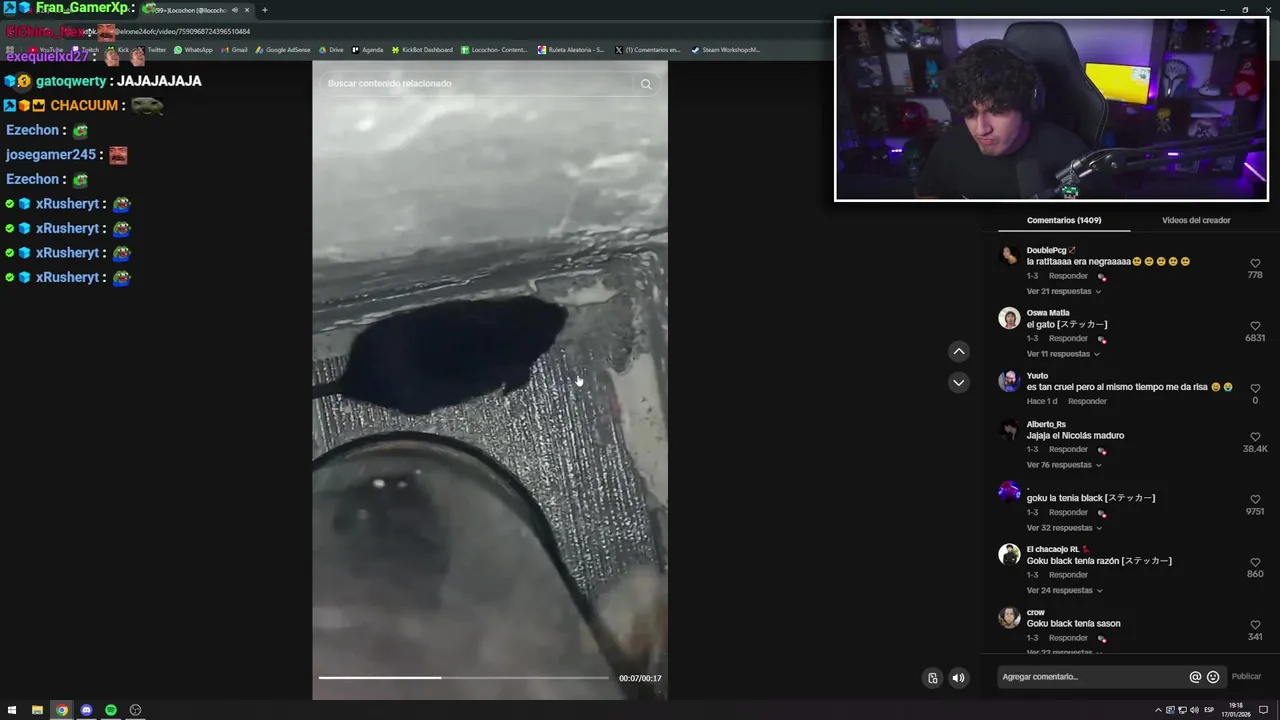The height and width of the screenshot is (720, 1280).
Task: Click the auto-scroll icon beside the speaker button
Action: pyautogui.click(x=932, y=678)
